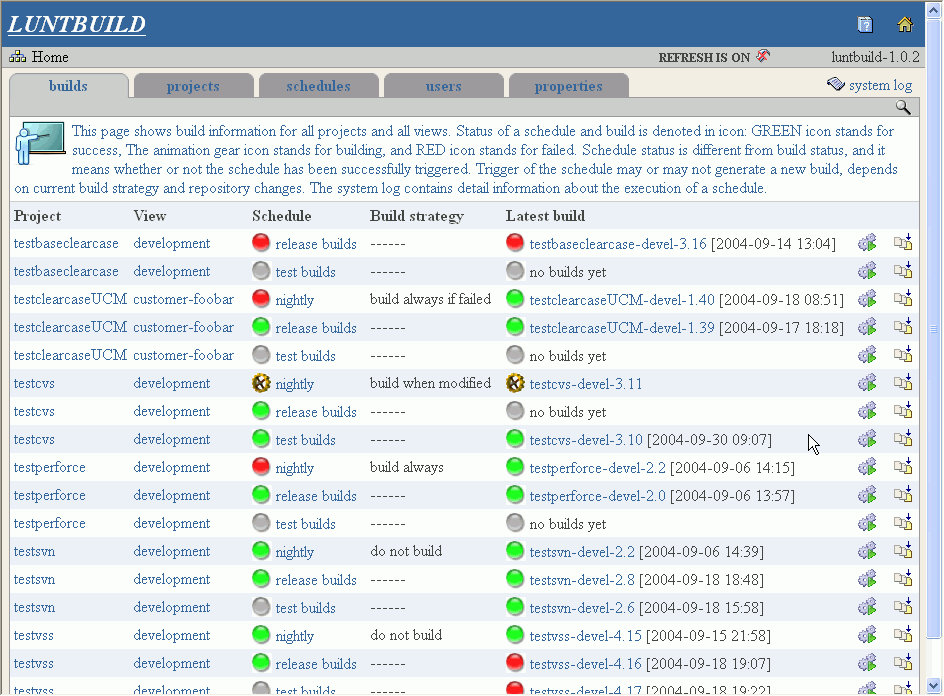Open the customer-foobar view of nightly schedule
This screenshot has width=944, height=696.
click(x=183, y=299)
